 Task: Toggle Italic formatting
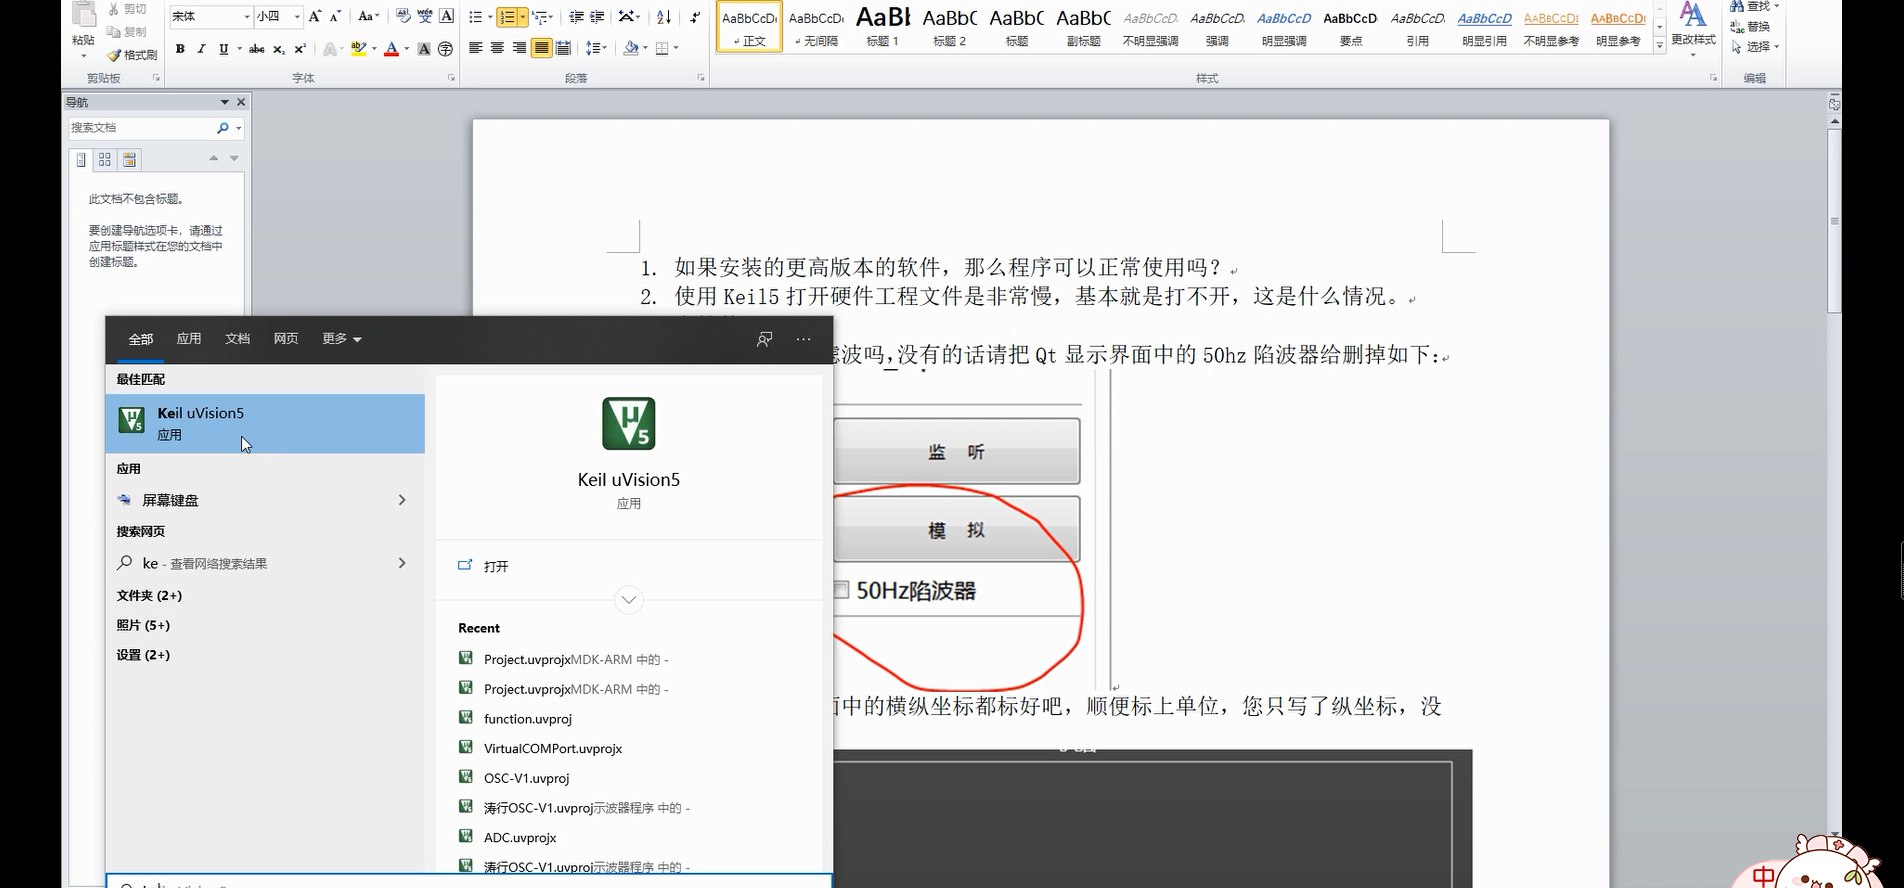coord(201,49)
